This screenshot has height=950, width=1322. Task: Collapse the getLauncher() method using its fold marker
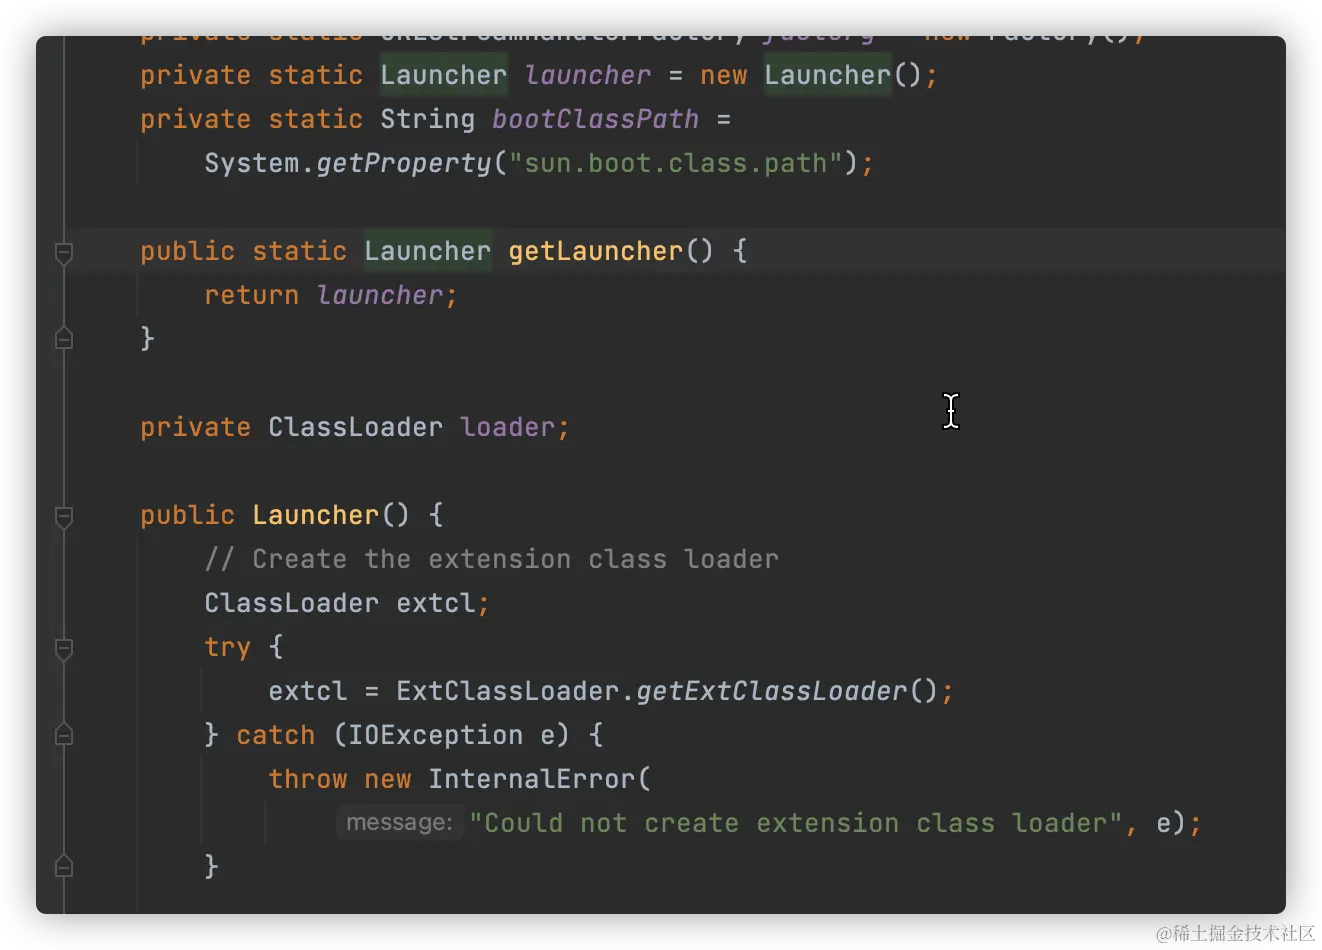(x=64, y=252)
